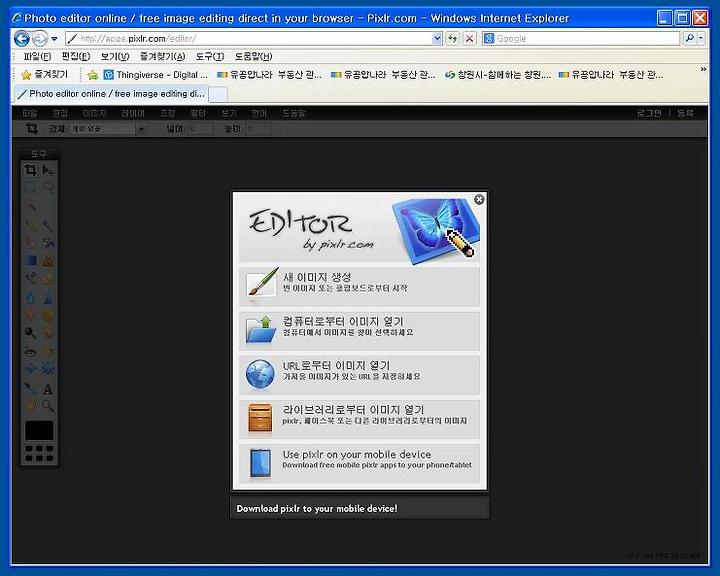The image size is (720, 576).
Task: Select the Burn tool
Action: (x=48, y=333)
